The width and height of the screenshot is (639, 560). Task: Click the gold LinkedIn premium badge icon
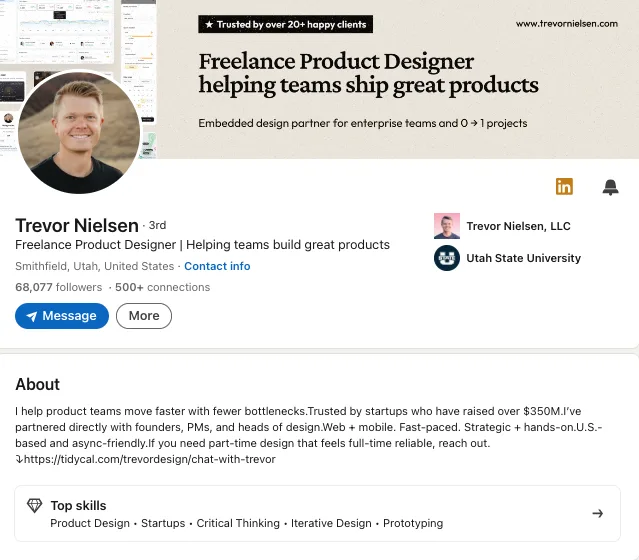(x=564, y=187)
